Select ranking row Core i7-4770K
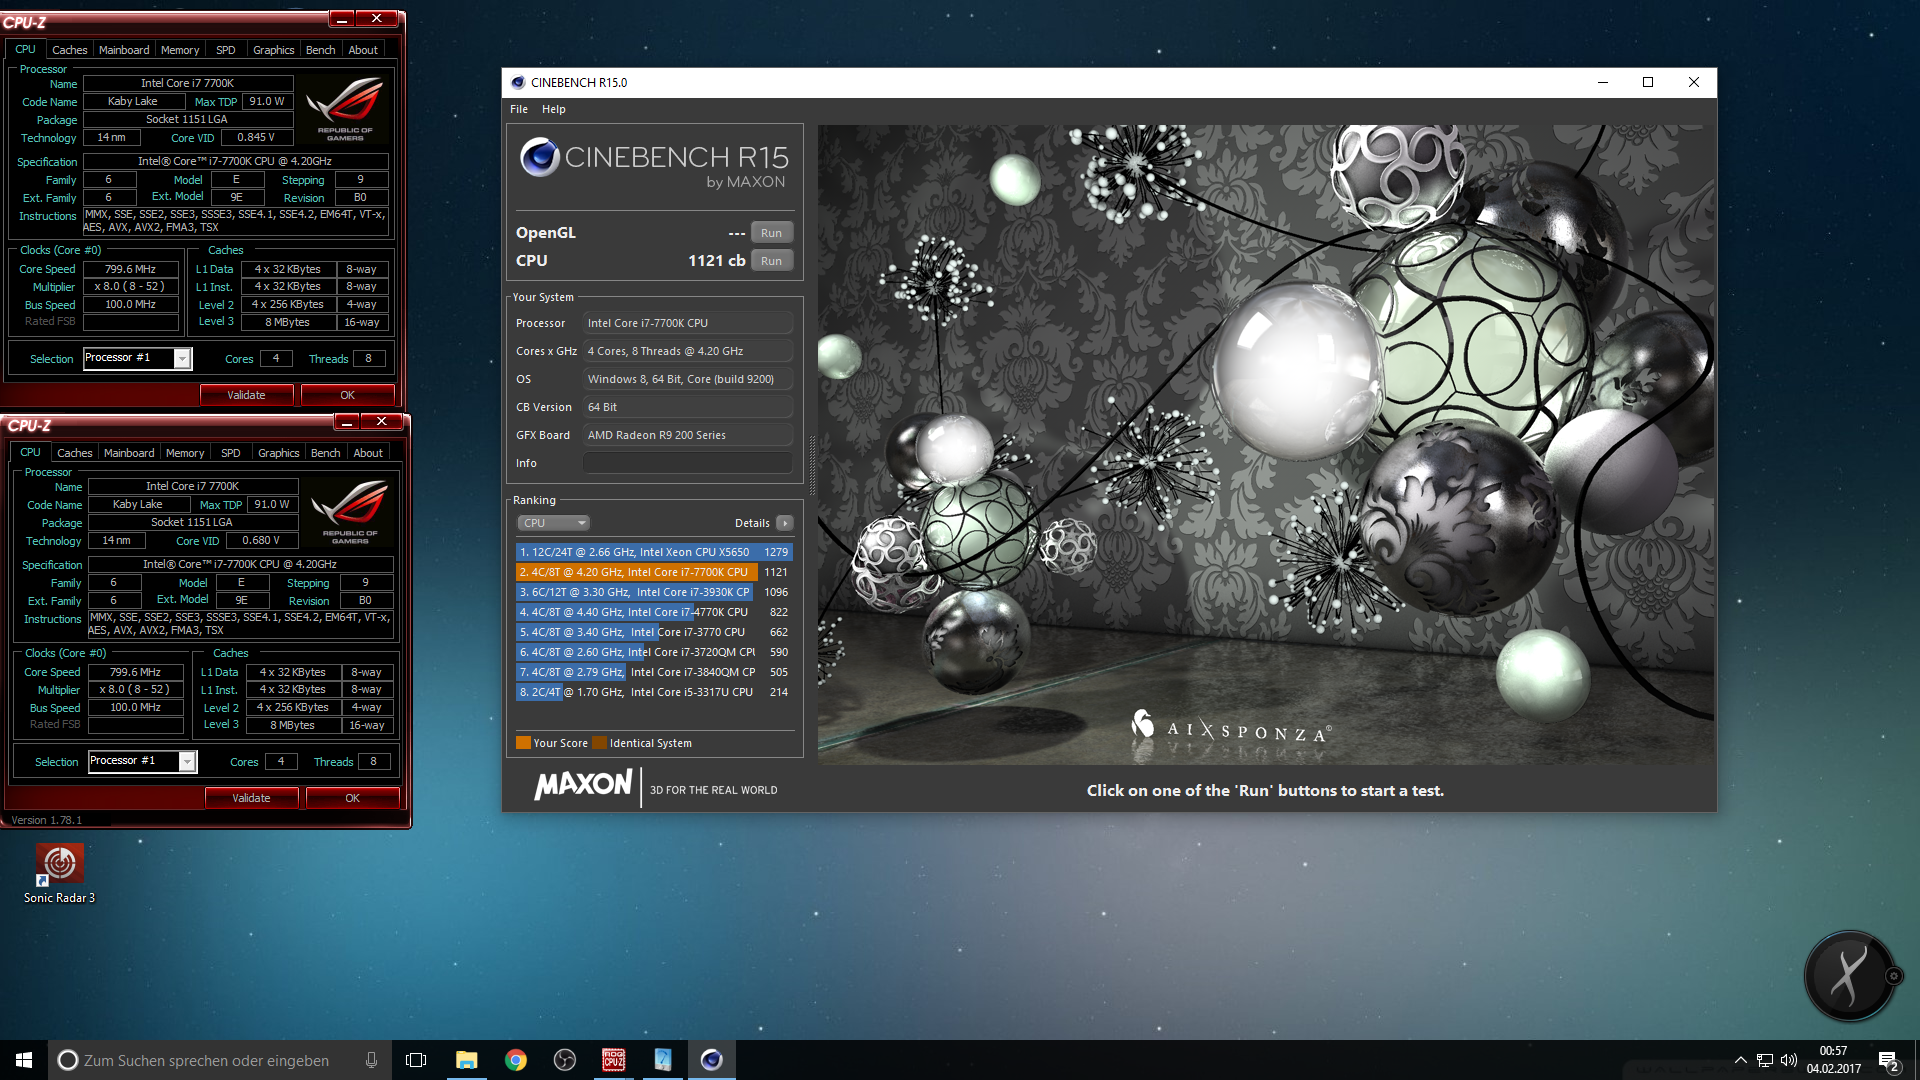This screenshot has height=1080, width=1920. pyautogui.click(x=654, y=612)
